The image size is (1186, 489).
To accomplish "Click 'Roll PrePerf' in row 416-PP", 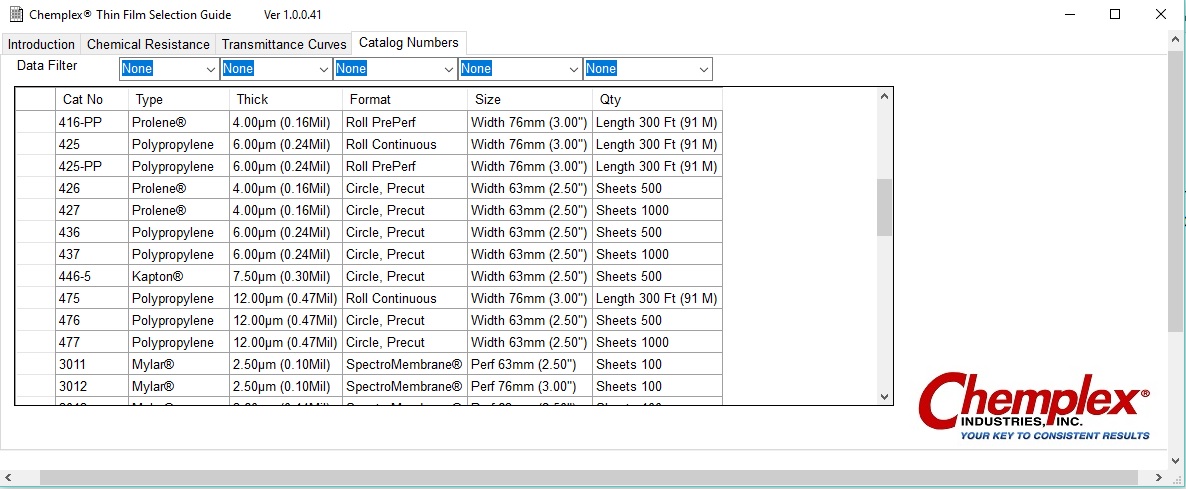I will (x=405, y=122).
